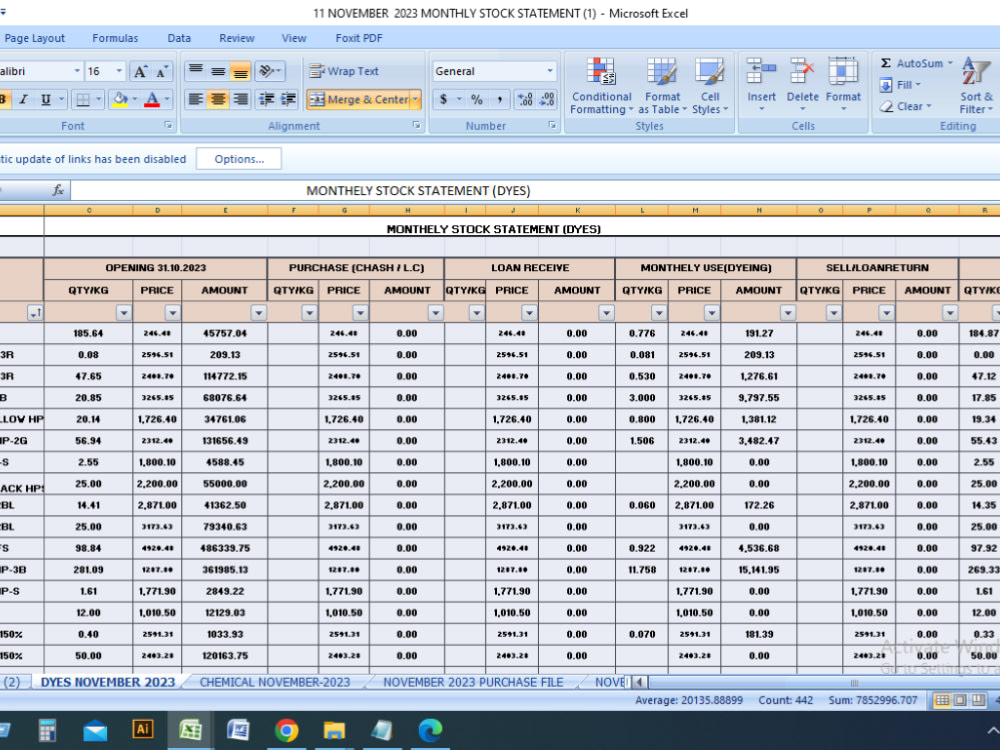This screenshot has width=1000, height=750.
Task: Open filter dropdown for Purchase PRICE
Action: (x=360, y=312)
